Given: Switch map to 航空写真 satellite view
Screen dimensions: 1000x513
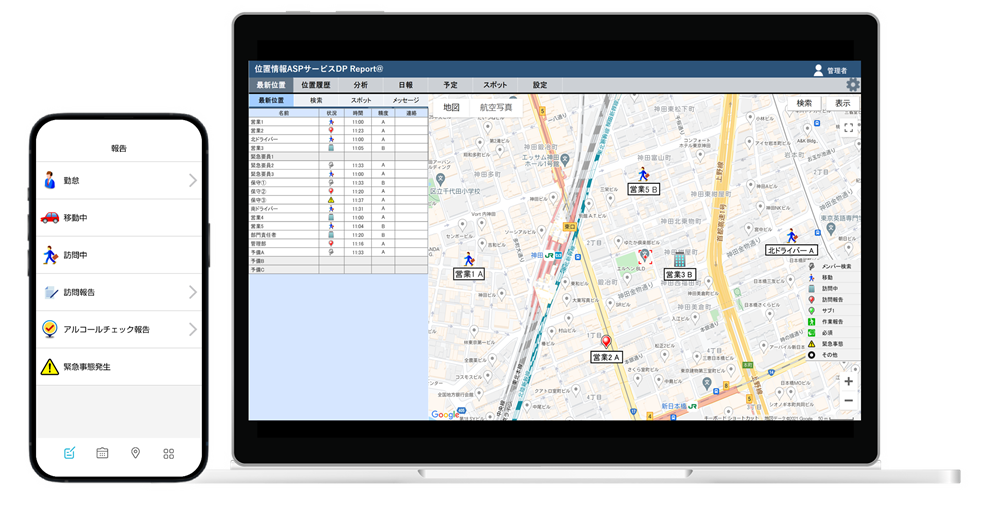Looking at the screenshot, I should point(496,107).
